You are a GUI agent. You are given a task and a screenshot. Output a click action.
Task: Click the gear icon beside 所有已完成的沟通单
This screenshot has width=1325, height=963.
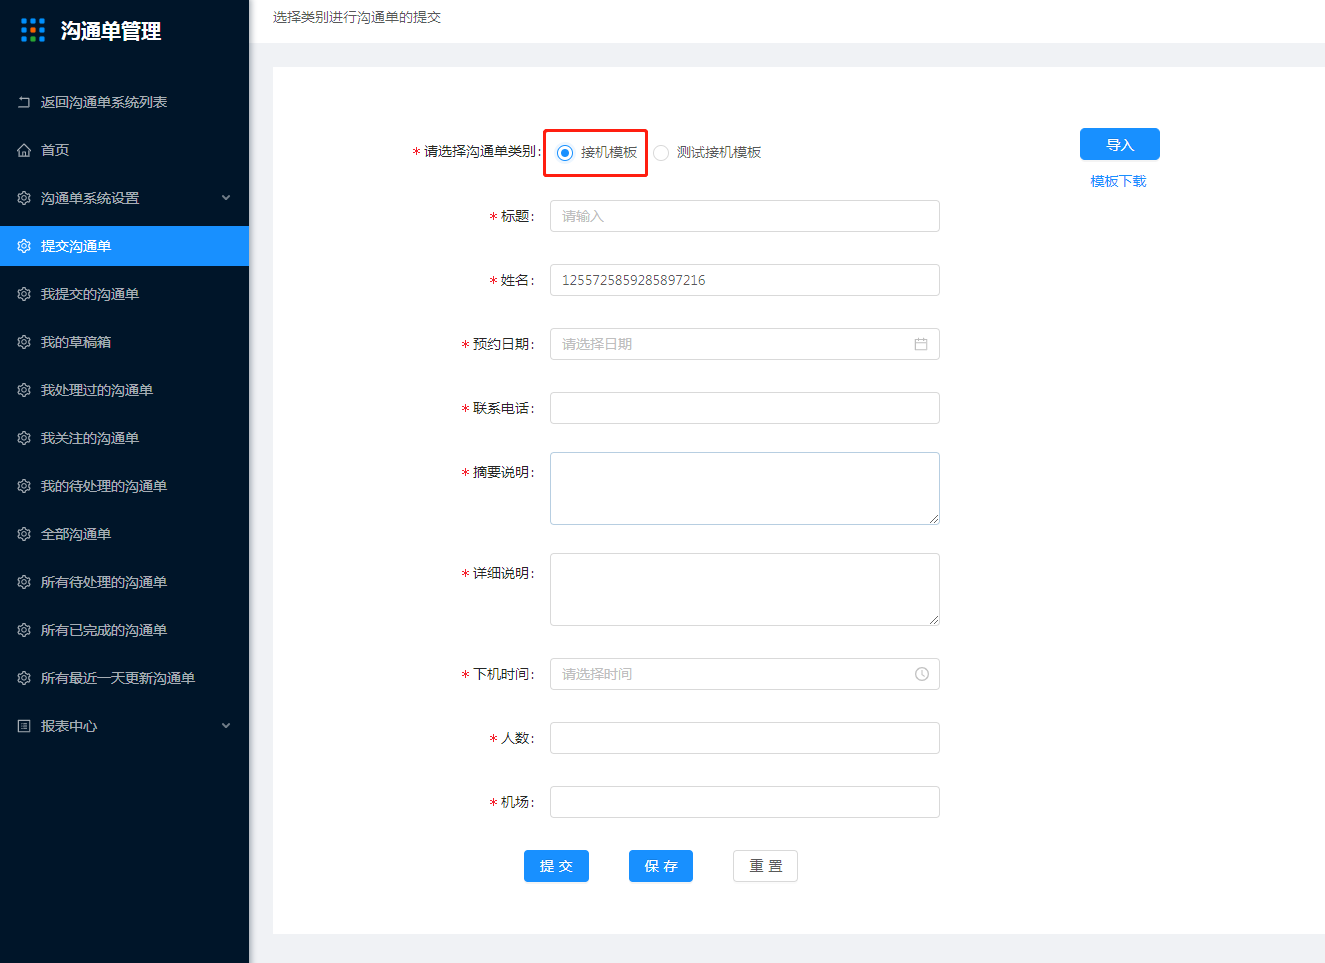click(24, 630)
